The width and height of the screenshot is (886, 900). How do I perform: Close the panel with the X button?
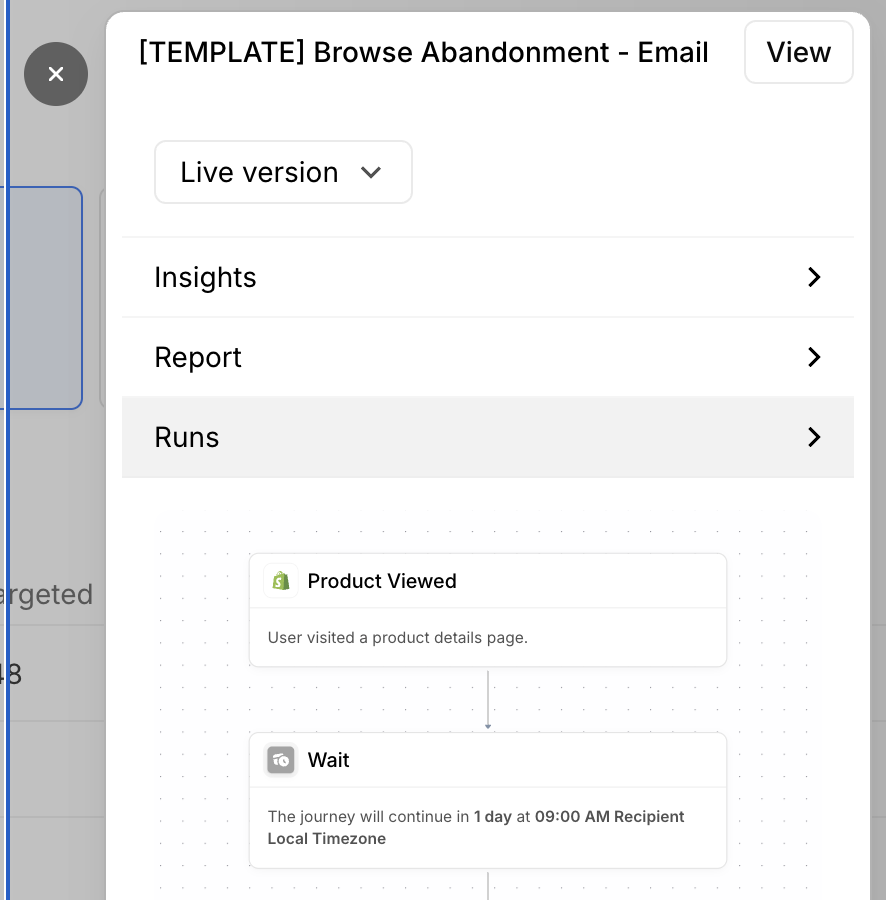(x=56, y=74)
